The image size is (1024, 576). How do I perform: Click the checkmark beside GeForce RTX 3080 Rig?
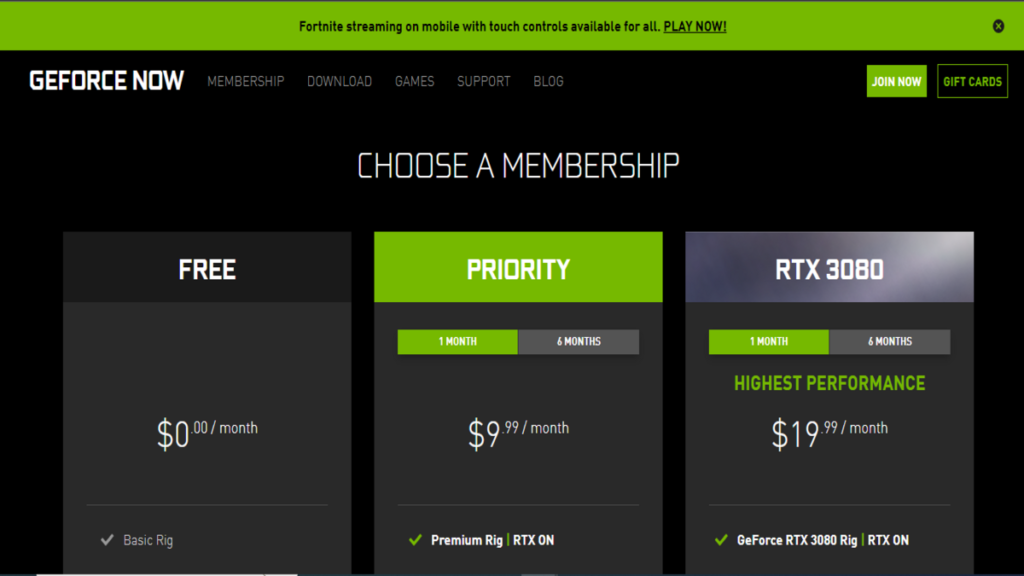click(x=720, y=540)
